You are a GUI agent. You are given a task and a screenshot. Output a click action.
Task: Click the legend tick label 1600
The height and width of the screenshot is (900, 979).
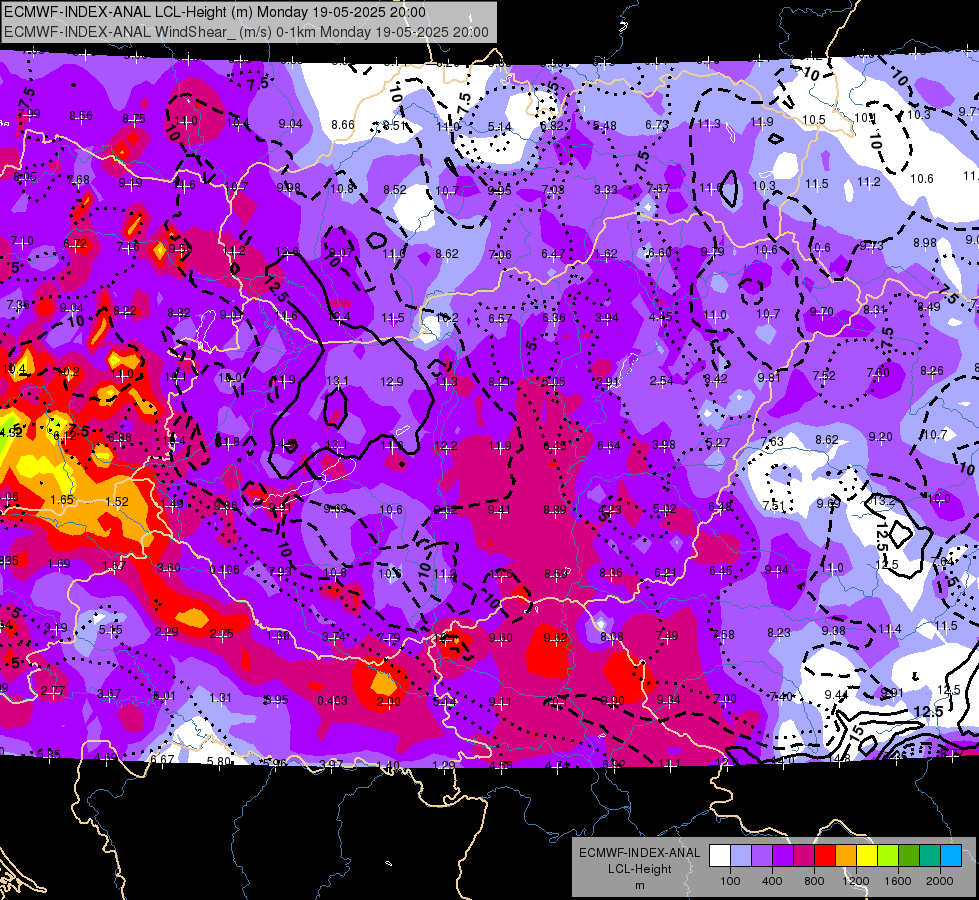[x=898, y=881]
